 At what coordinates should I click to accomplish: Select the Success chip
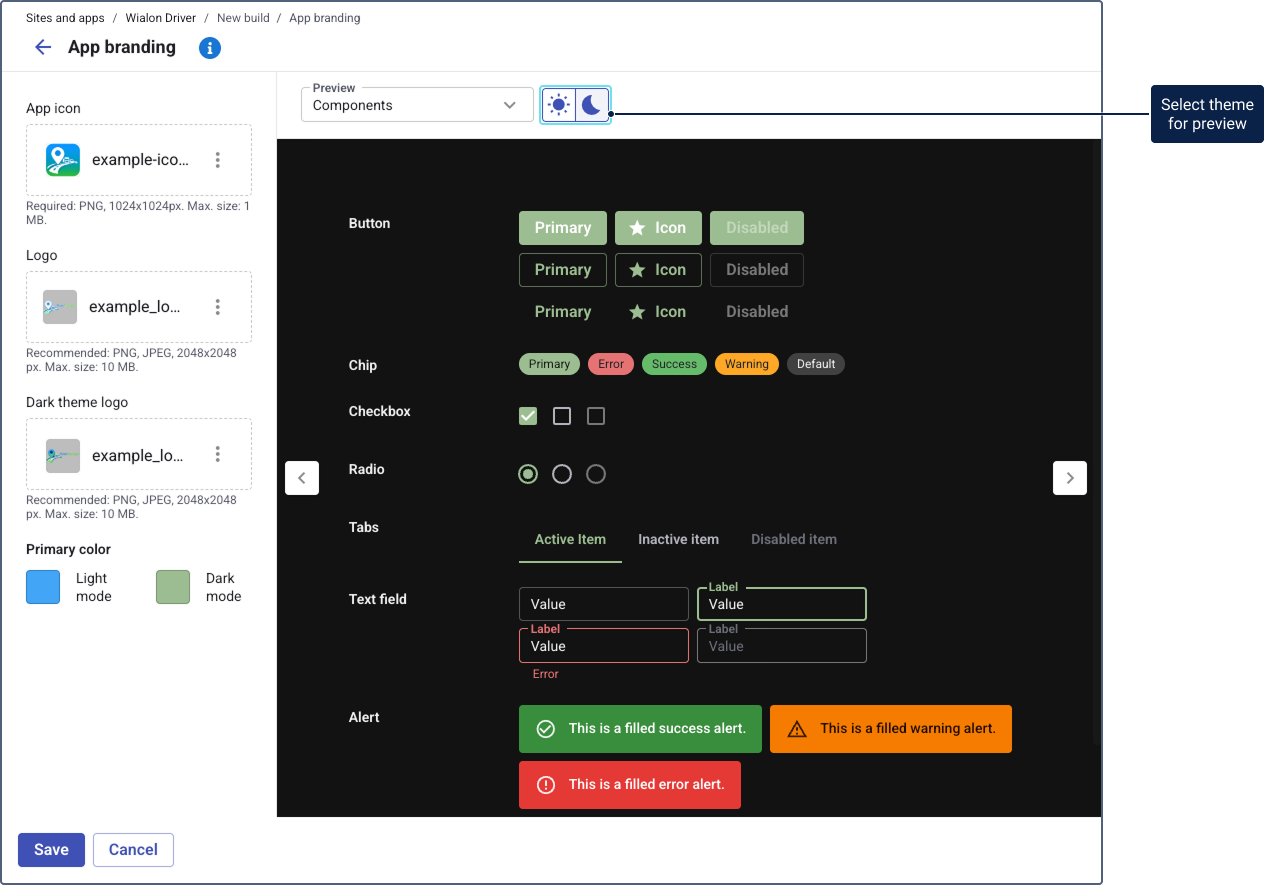pyautogui.click(x=674, y=364)
